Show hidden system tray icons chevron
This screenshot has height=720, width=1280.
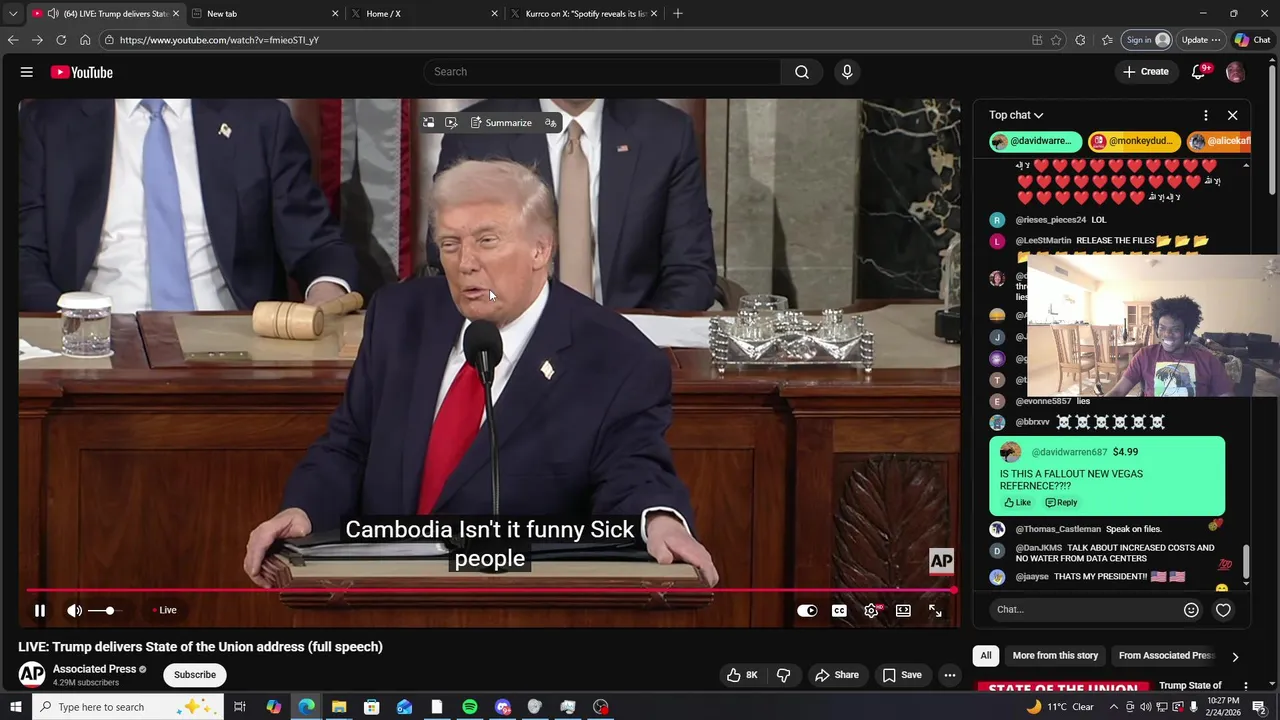(x=1114, y=707)
